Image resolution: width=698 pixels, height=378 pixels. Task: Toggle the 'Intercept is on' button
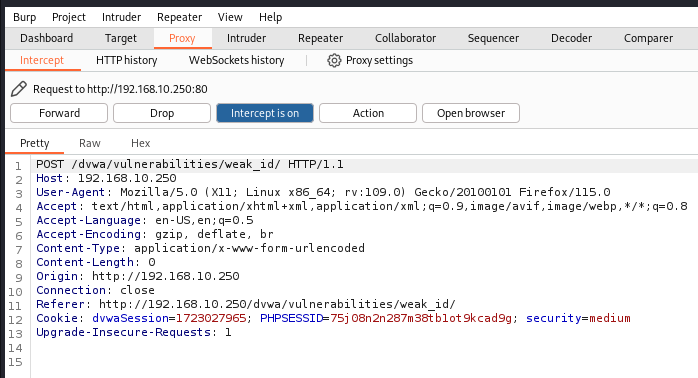click(x=265, y=113)
